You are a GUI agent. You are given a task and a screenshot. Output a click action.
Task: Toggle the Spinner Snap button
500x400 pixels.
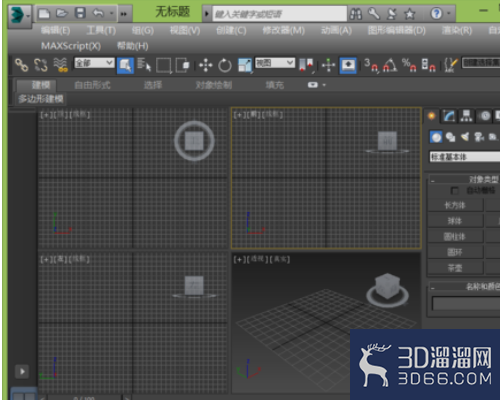coord(429,65)
